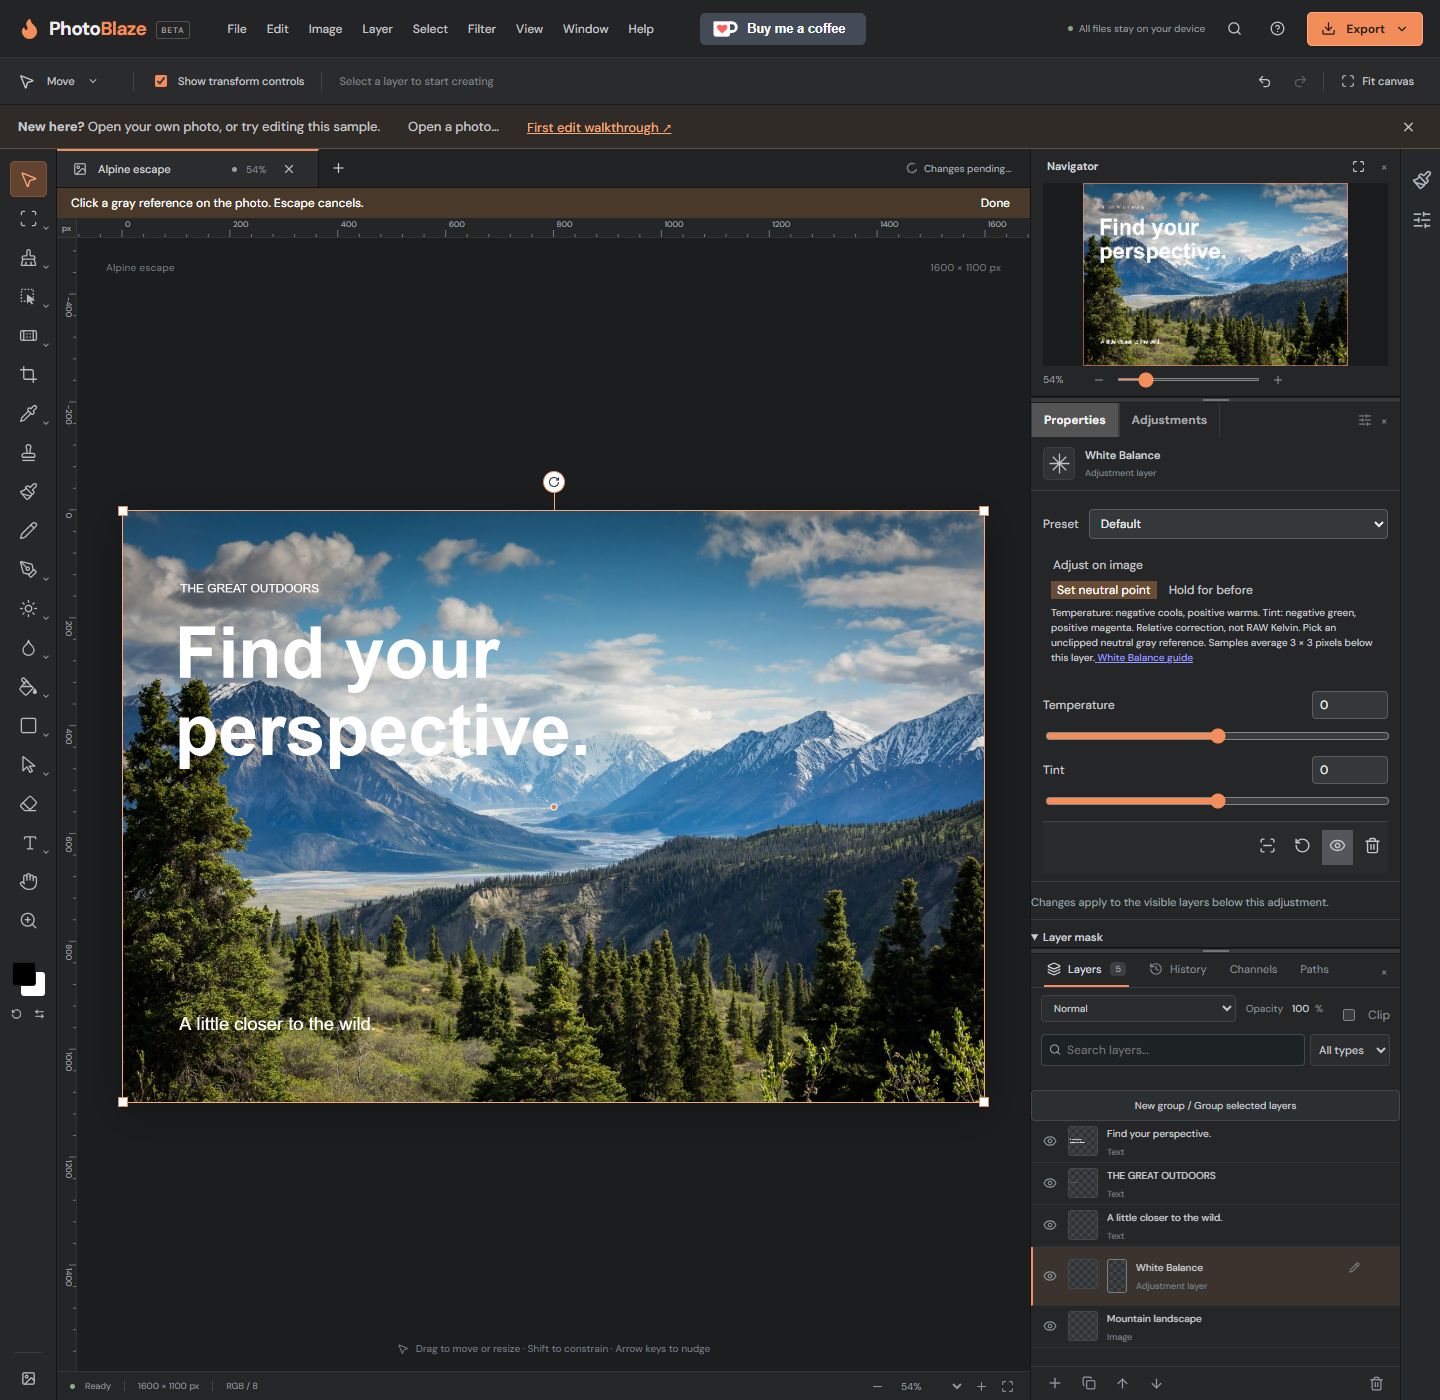Open search with magnifier icon in header

coord(1234,29)
